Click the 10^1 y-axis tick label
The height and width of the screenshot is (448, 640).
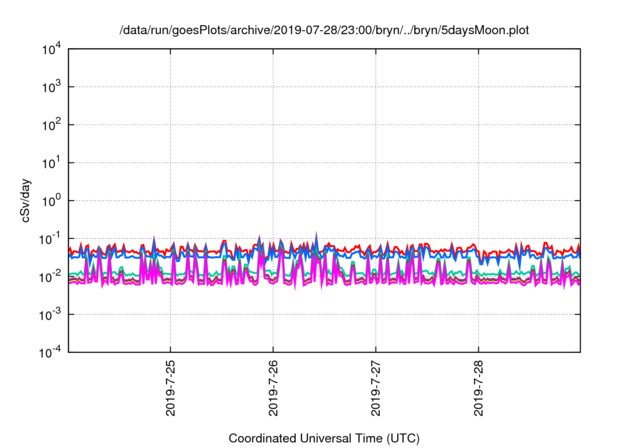50,162
